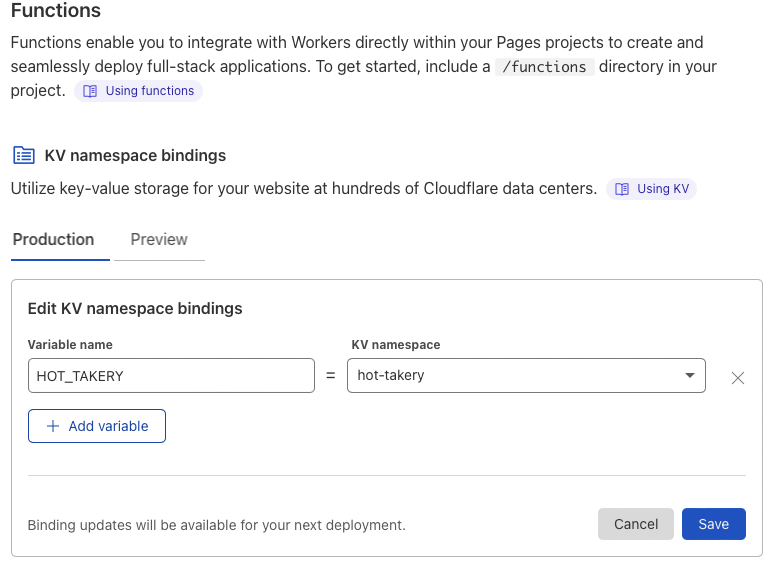
Task: Remove the HOT_TAKERY binding with the X icon
Action: 738,377
